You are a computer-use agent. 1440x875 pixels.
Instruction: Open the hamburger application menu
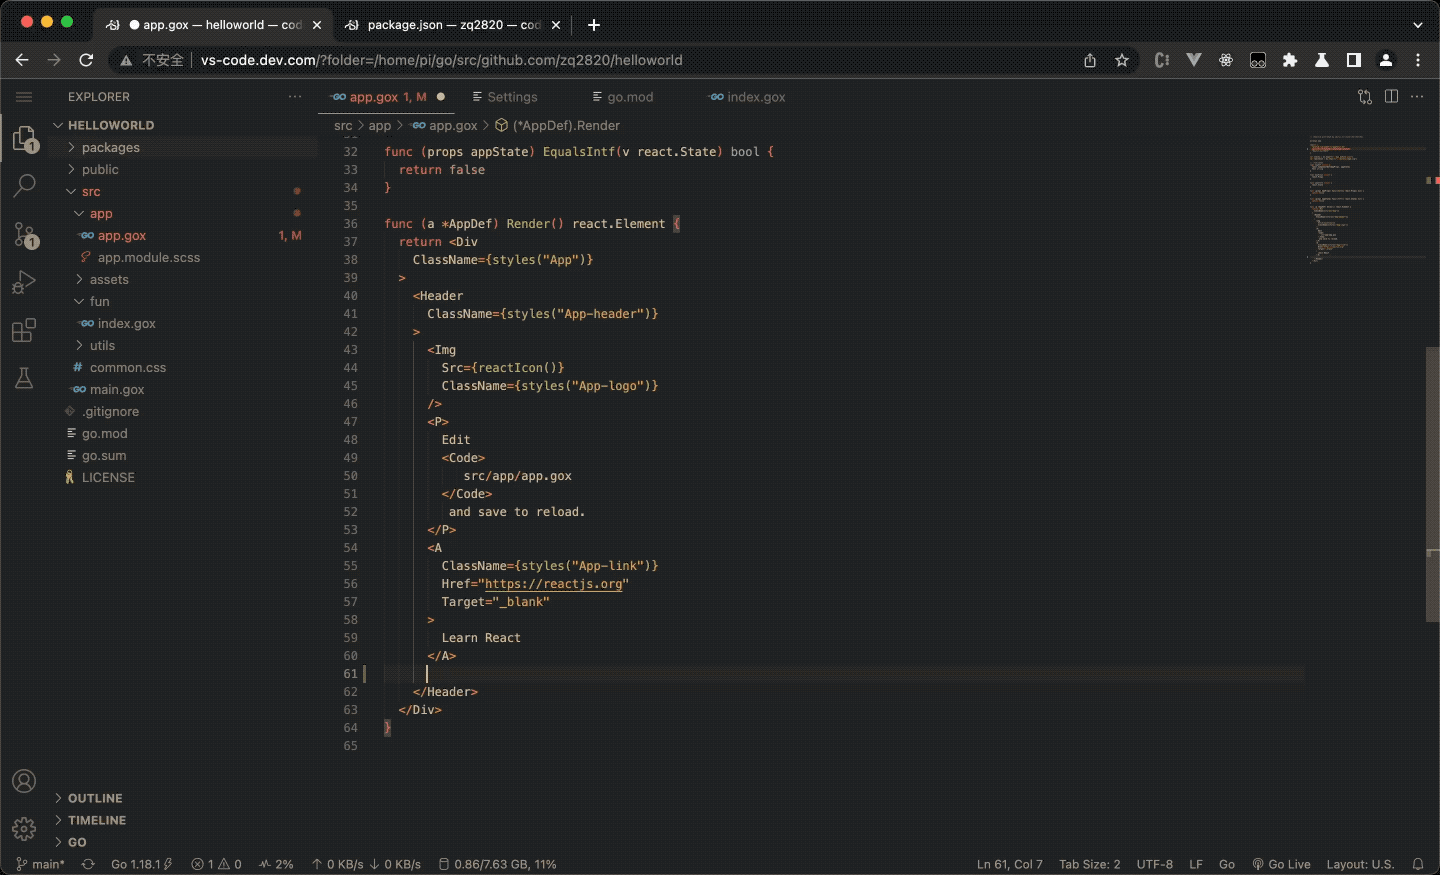(x=24, y=97)
